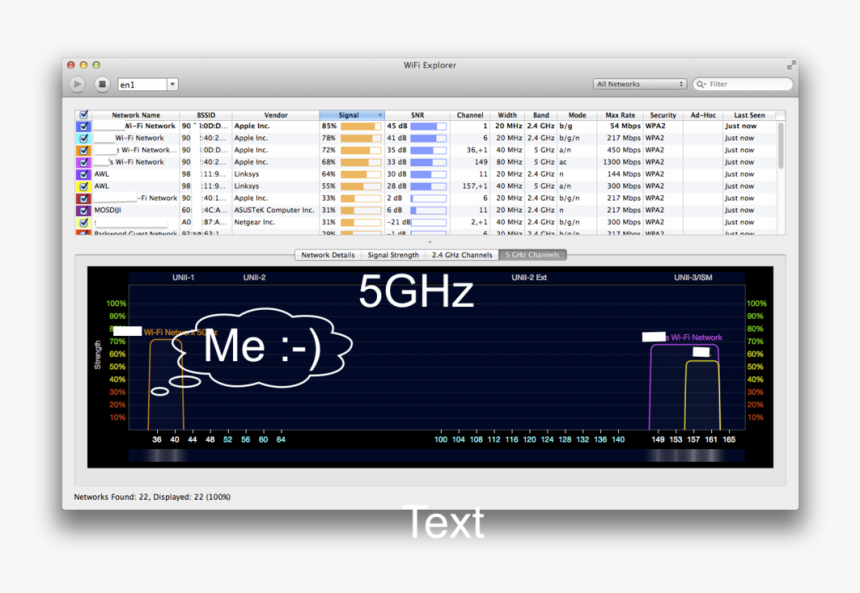
Task: Click the ASUSTeK Computer Inc. vendor cell
Action: pos(274,211)
